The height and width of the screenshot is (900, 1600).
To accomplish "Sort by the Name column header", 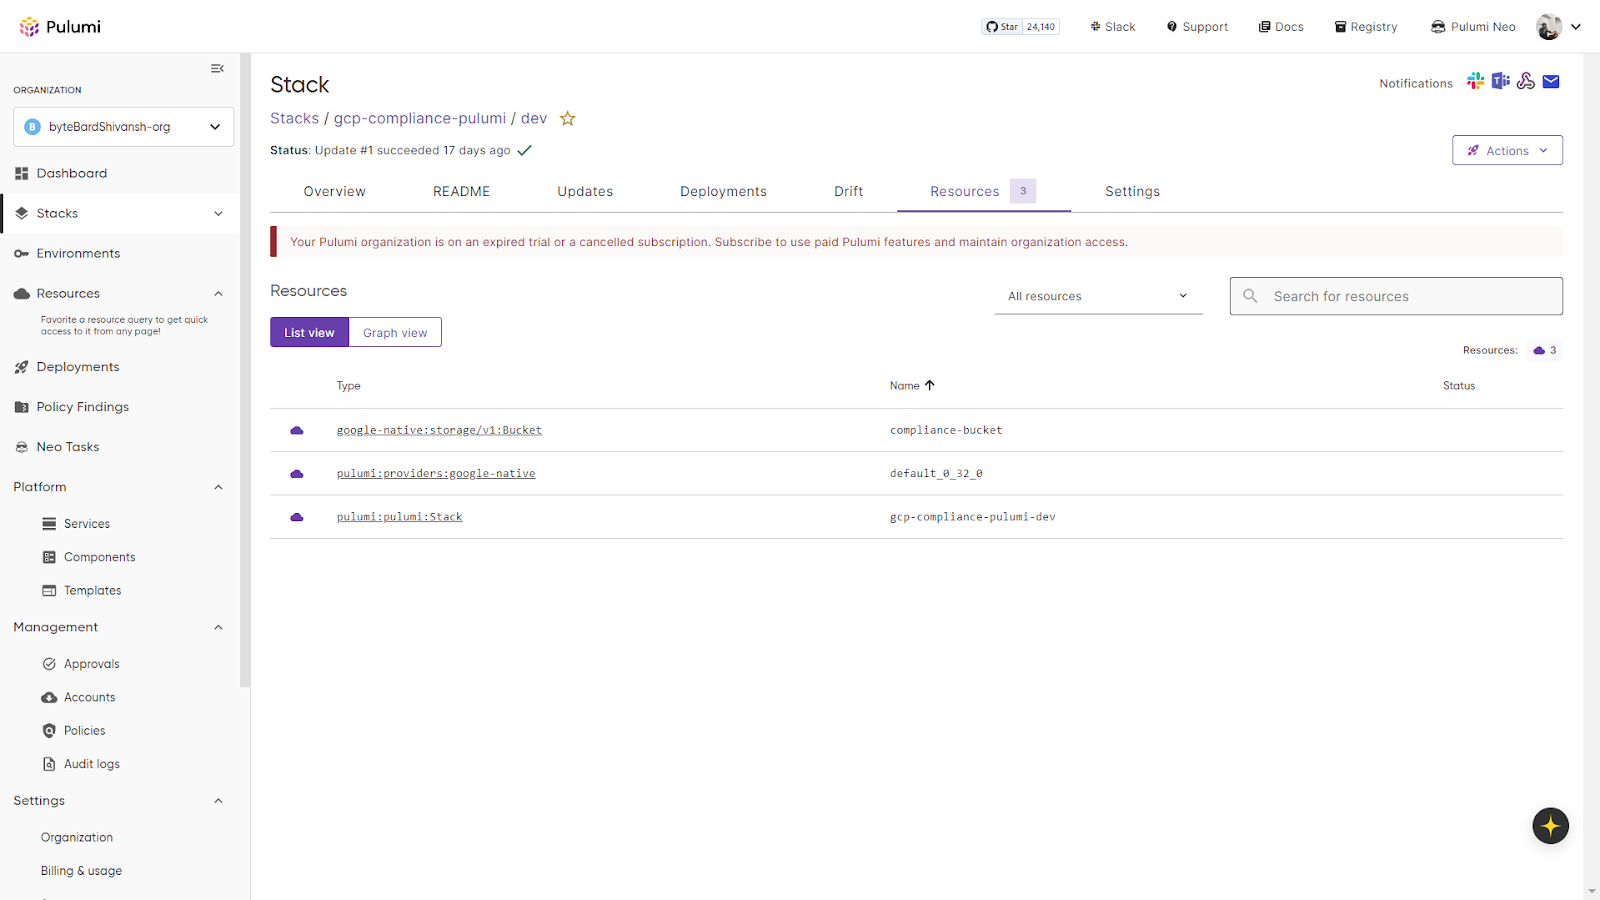I will (x=912, y=385).
